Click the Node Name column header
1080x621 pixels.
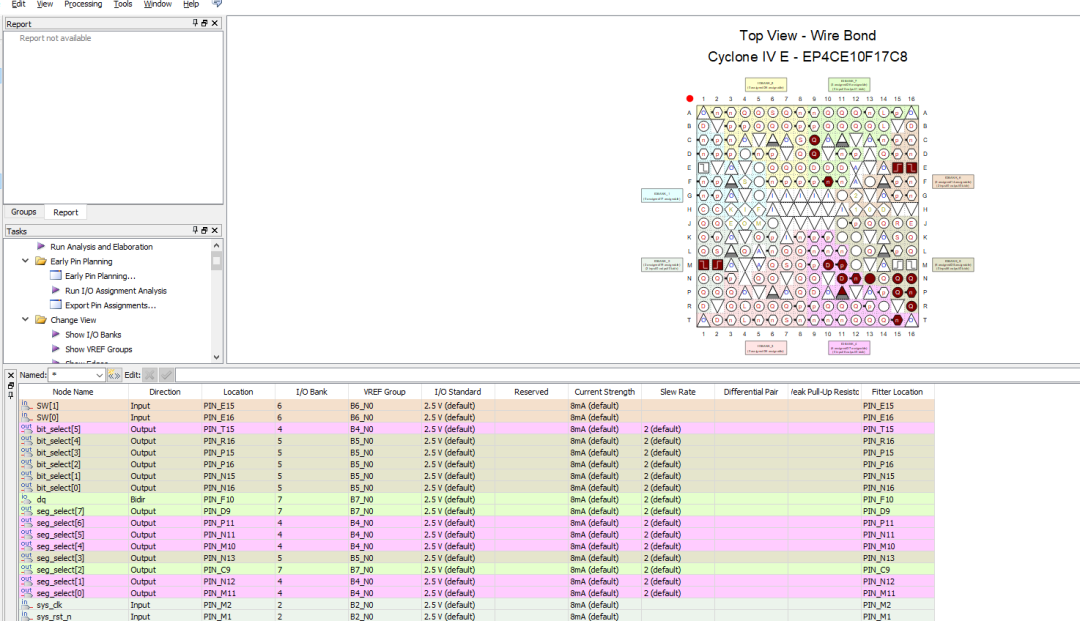[73, 392]
